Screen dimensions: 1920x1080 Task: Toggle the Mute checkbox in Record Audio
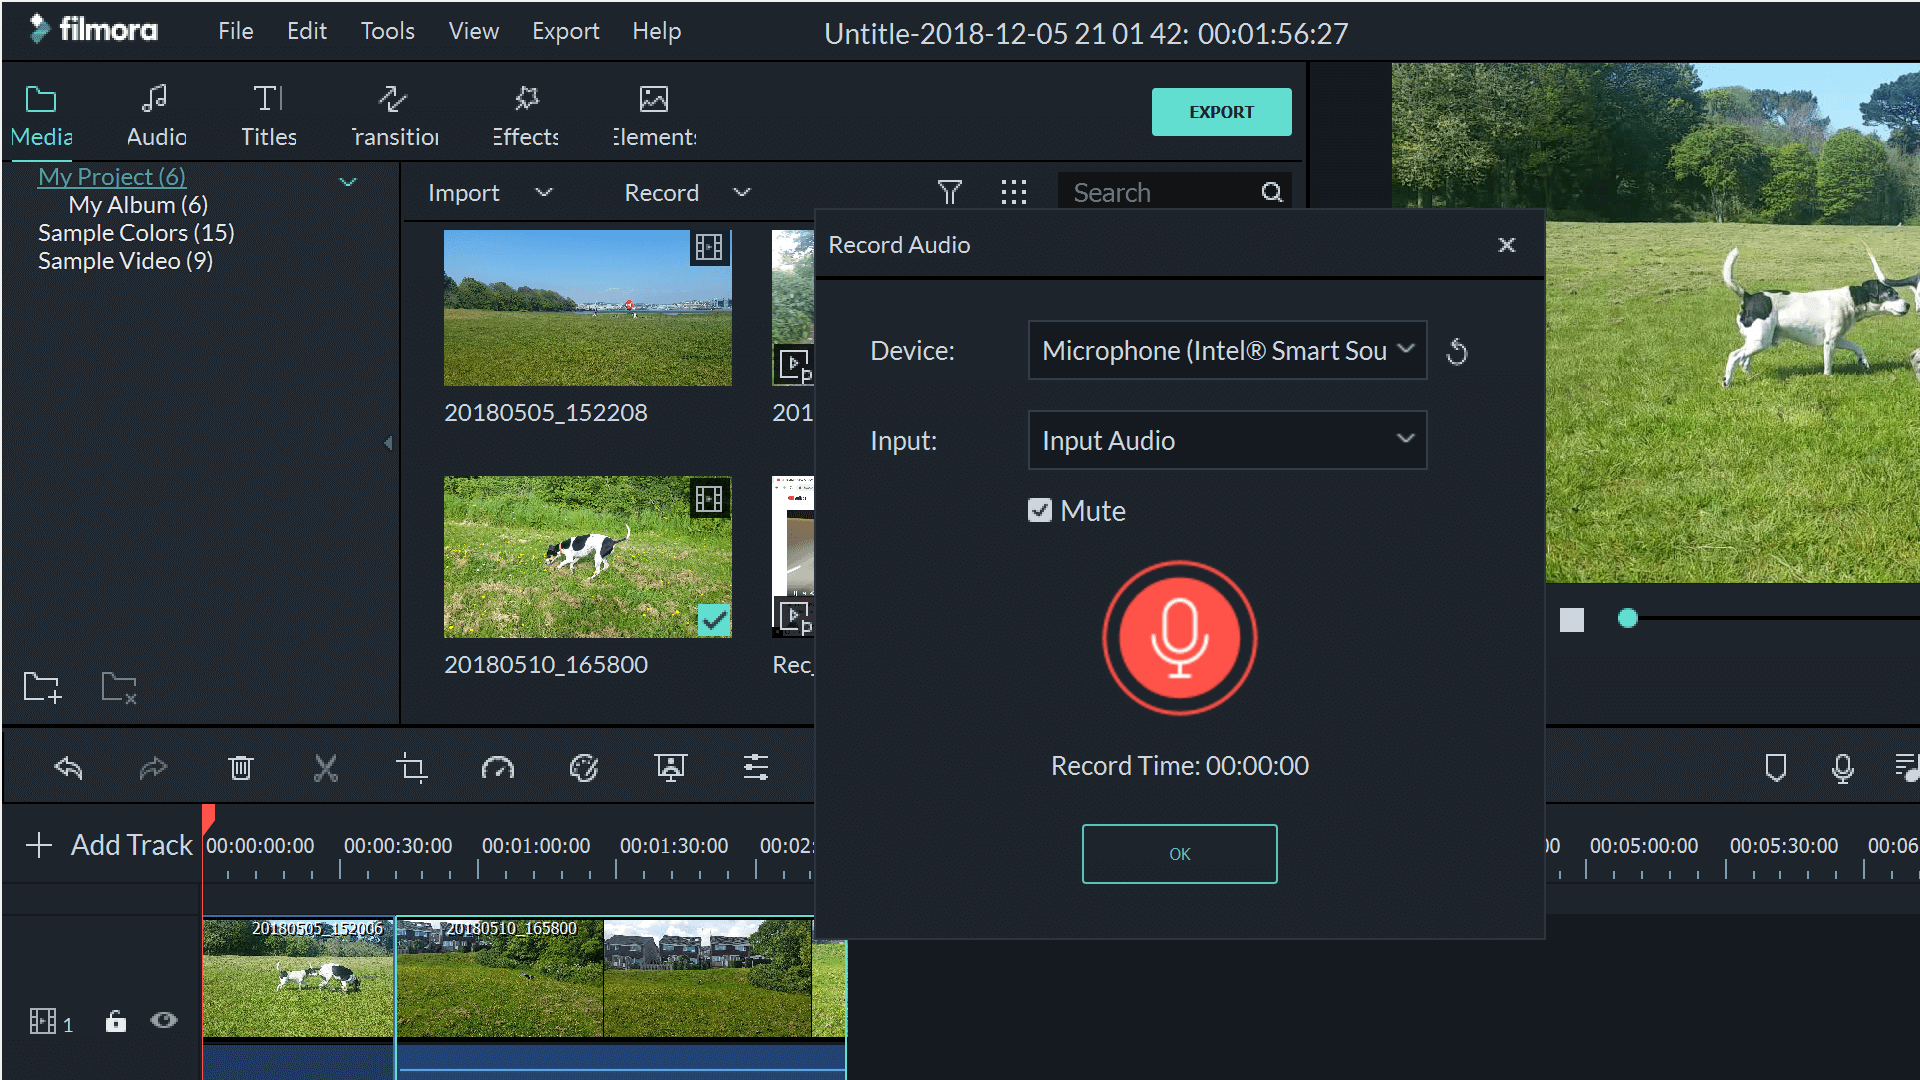[1039, 510]
